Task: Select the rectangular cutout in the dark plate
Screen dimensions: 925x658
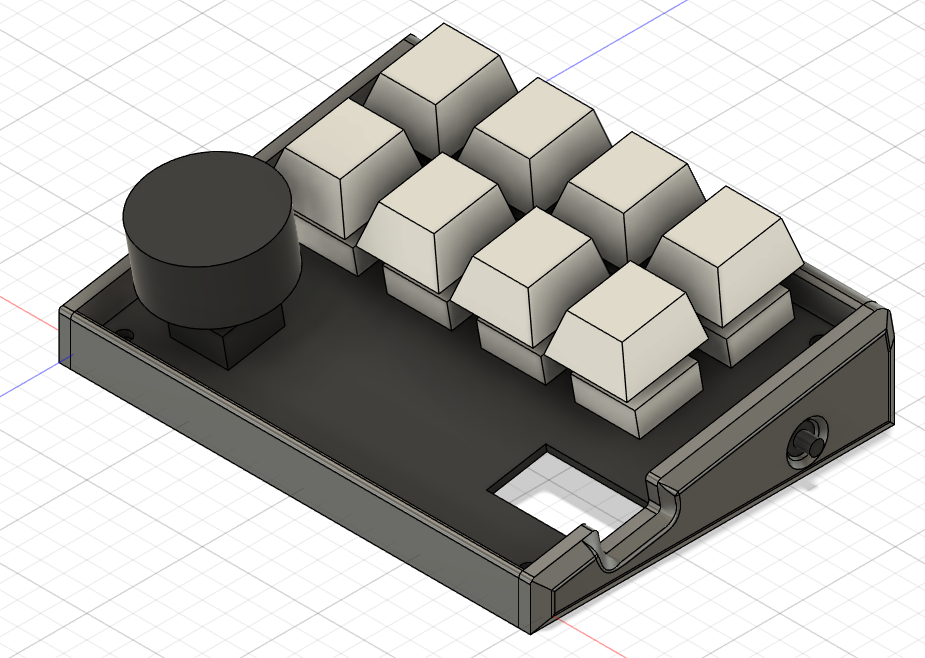Action: pos(566,491)
